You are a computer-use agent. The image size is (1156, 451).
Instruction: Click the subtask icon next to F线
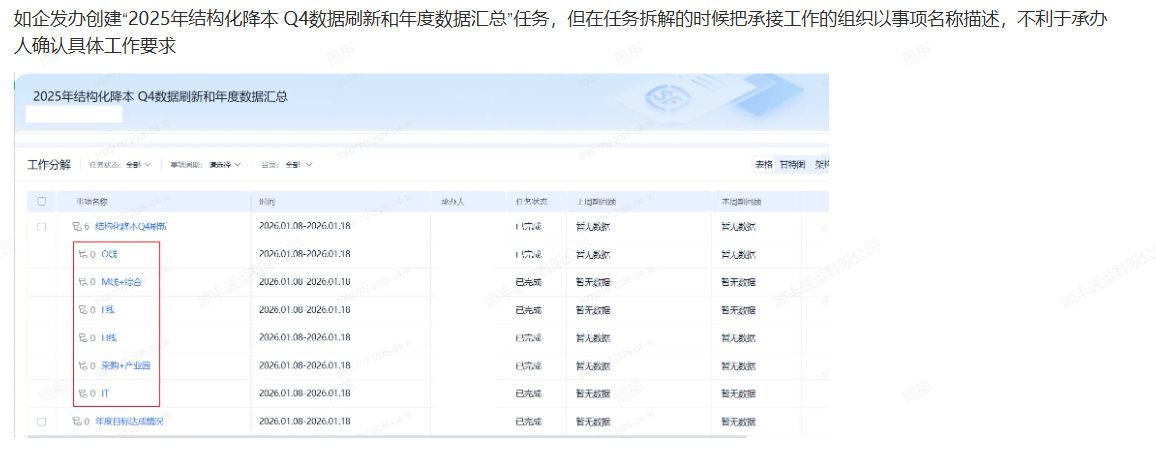tap(83, 310)
